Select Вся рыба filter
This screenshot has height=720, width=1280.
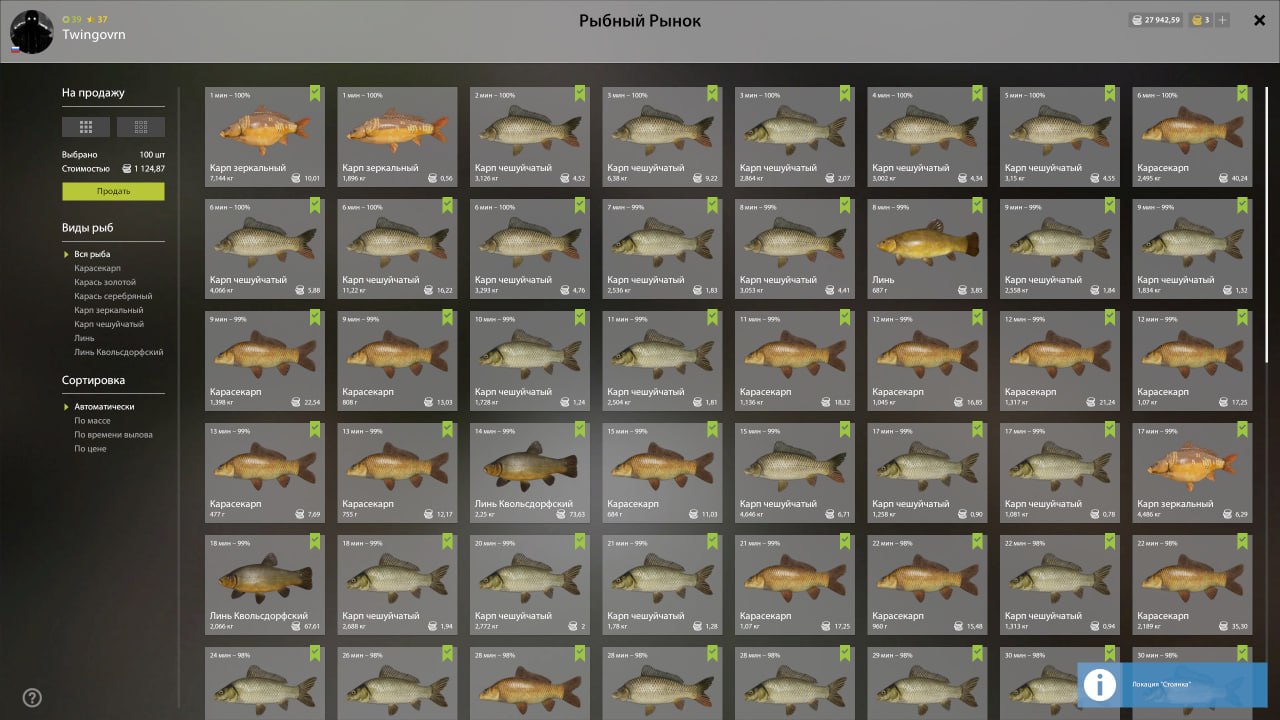tap(92, 254)
